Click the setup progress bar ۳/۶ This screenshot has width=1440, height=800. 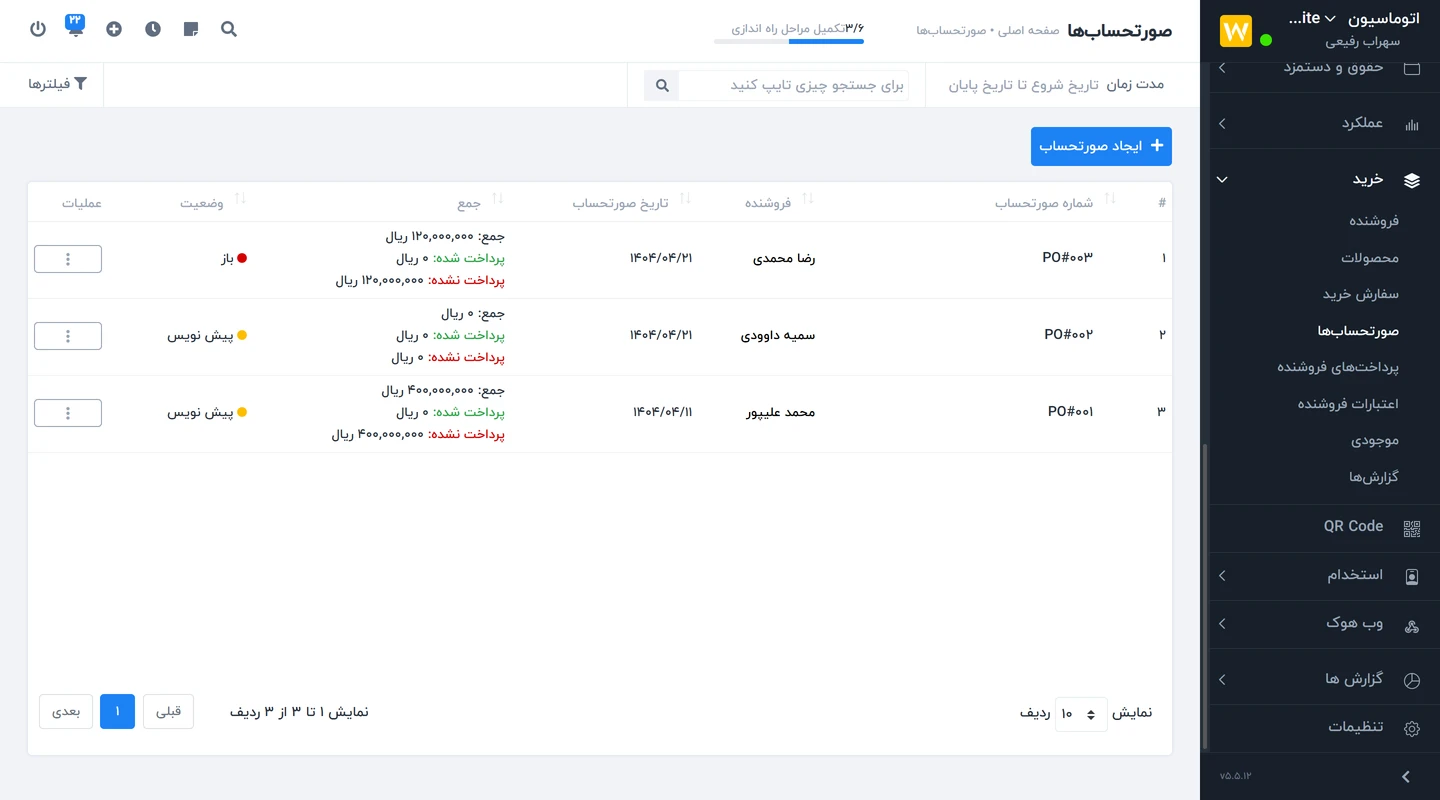click(789, 42)
